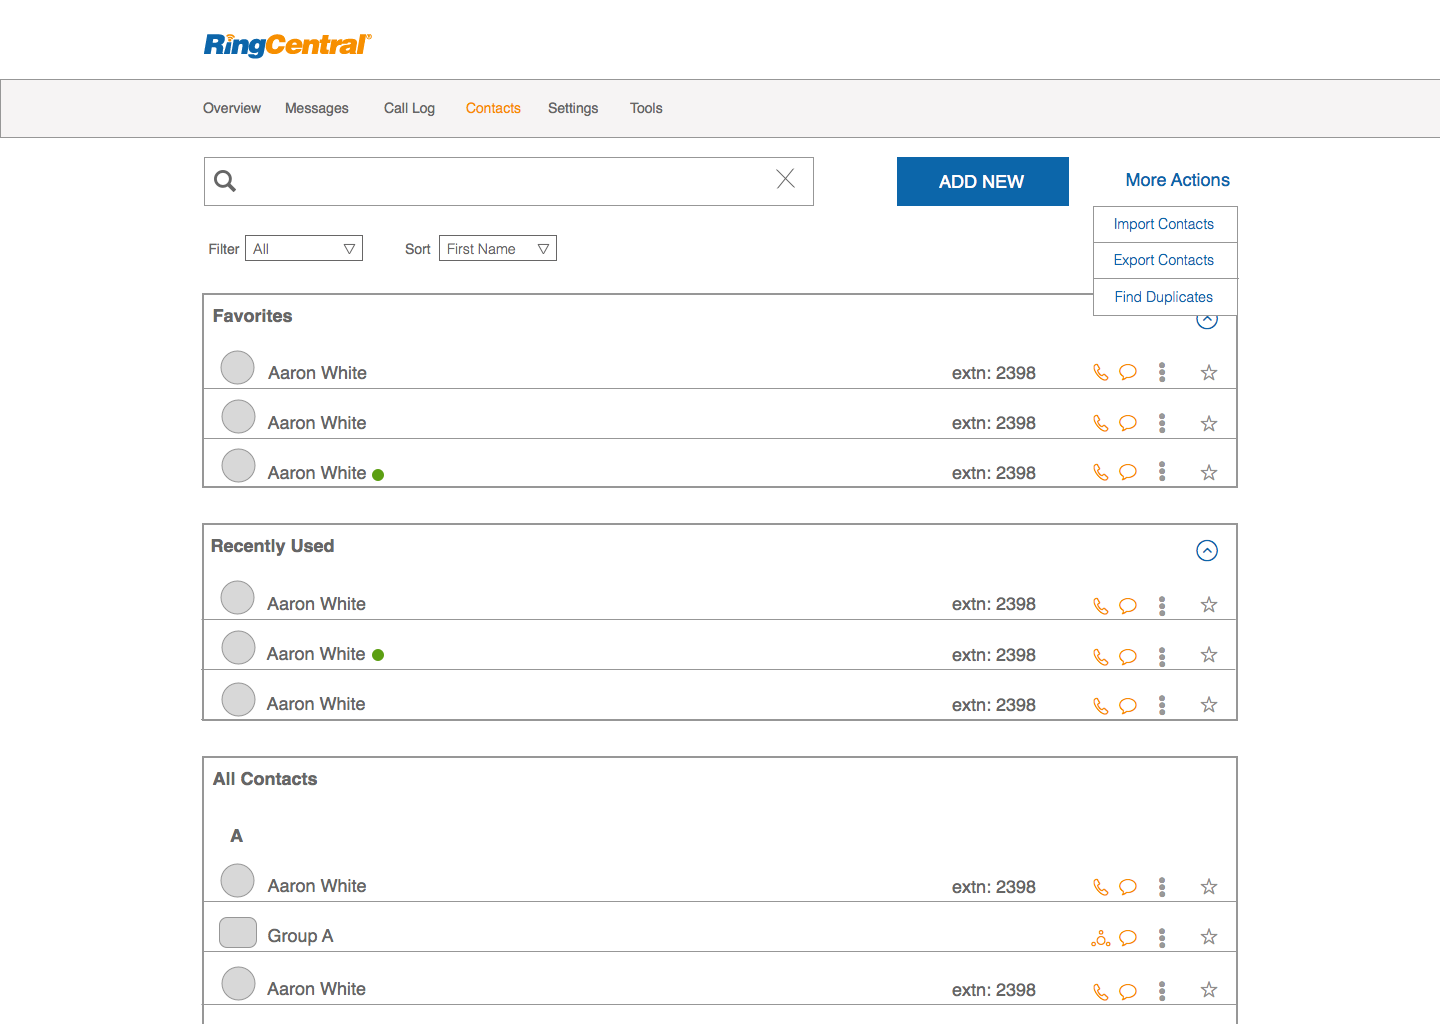Start conference with Group A icon

1101,938
